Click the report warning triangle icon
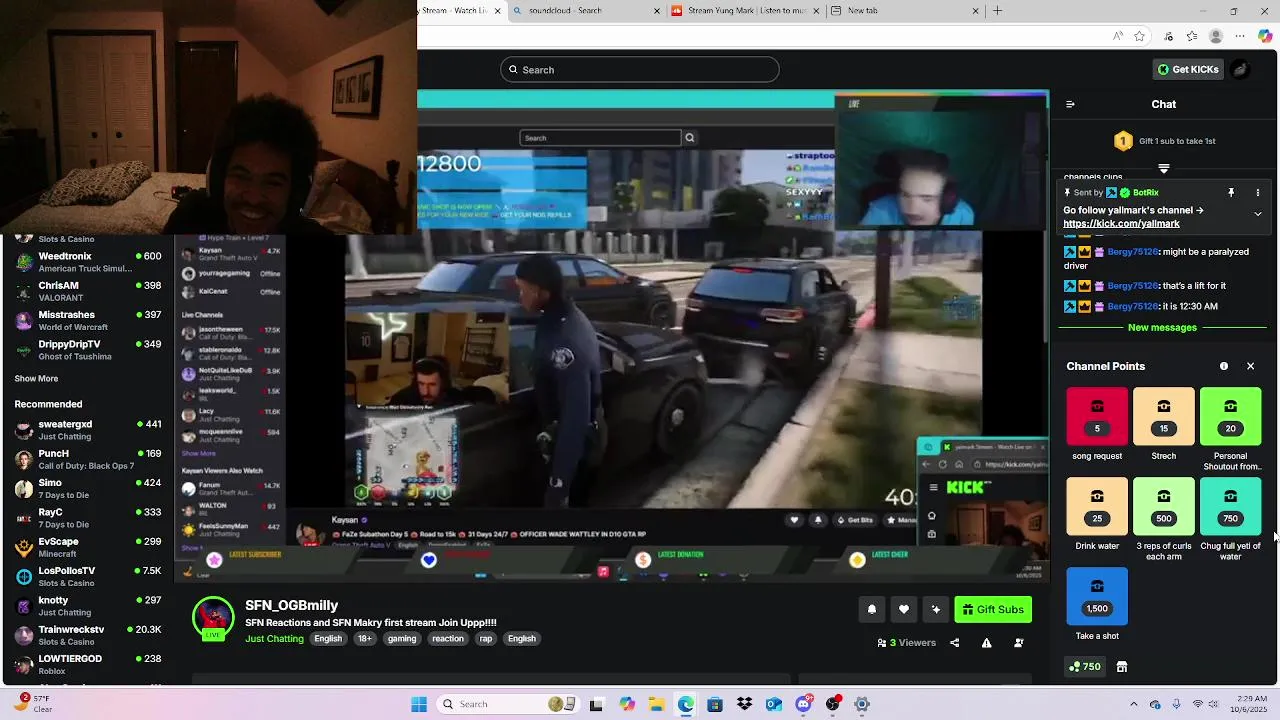 (x=986, y=643)
